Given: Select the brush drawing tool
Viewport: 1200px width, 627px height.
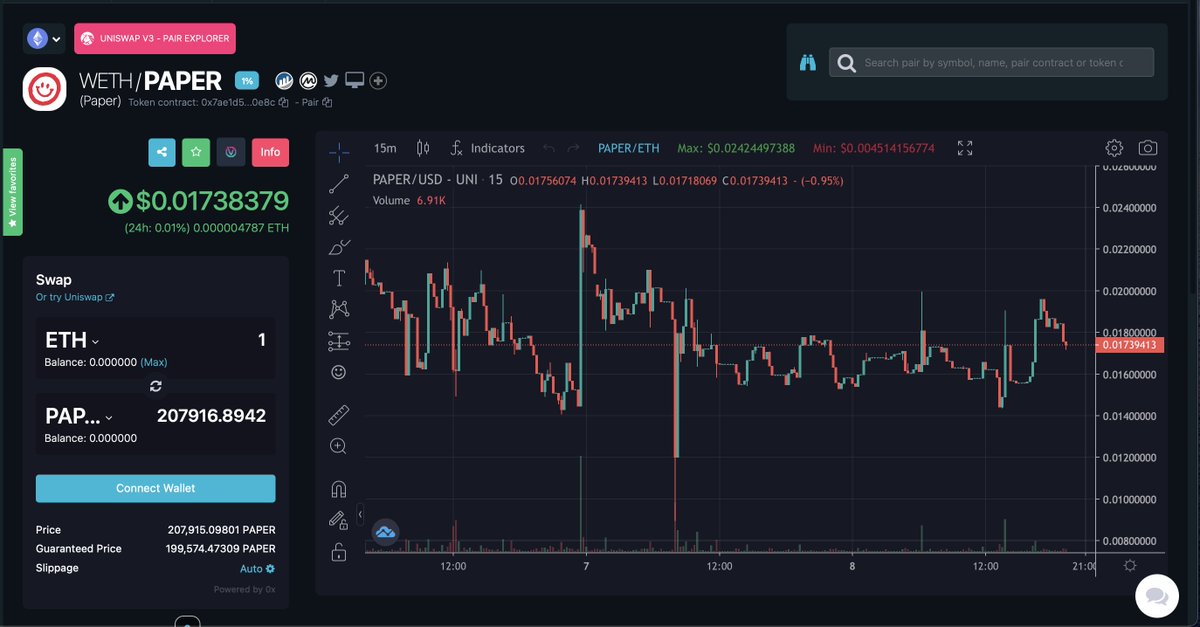Looking at the screenshot, I should [x=339, y=246].
